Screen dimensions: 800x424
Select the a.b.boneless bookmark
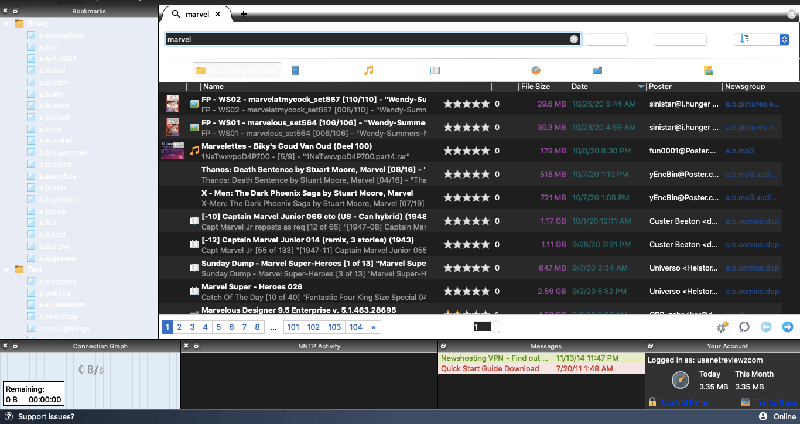(x=61, y=35)
